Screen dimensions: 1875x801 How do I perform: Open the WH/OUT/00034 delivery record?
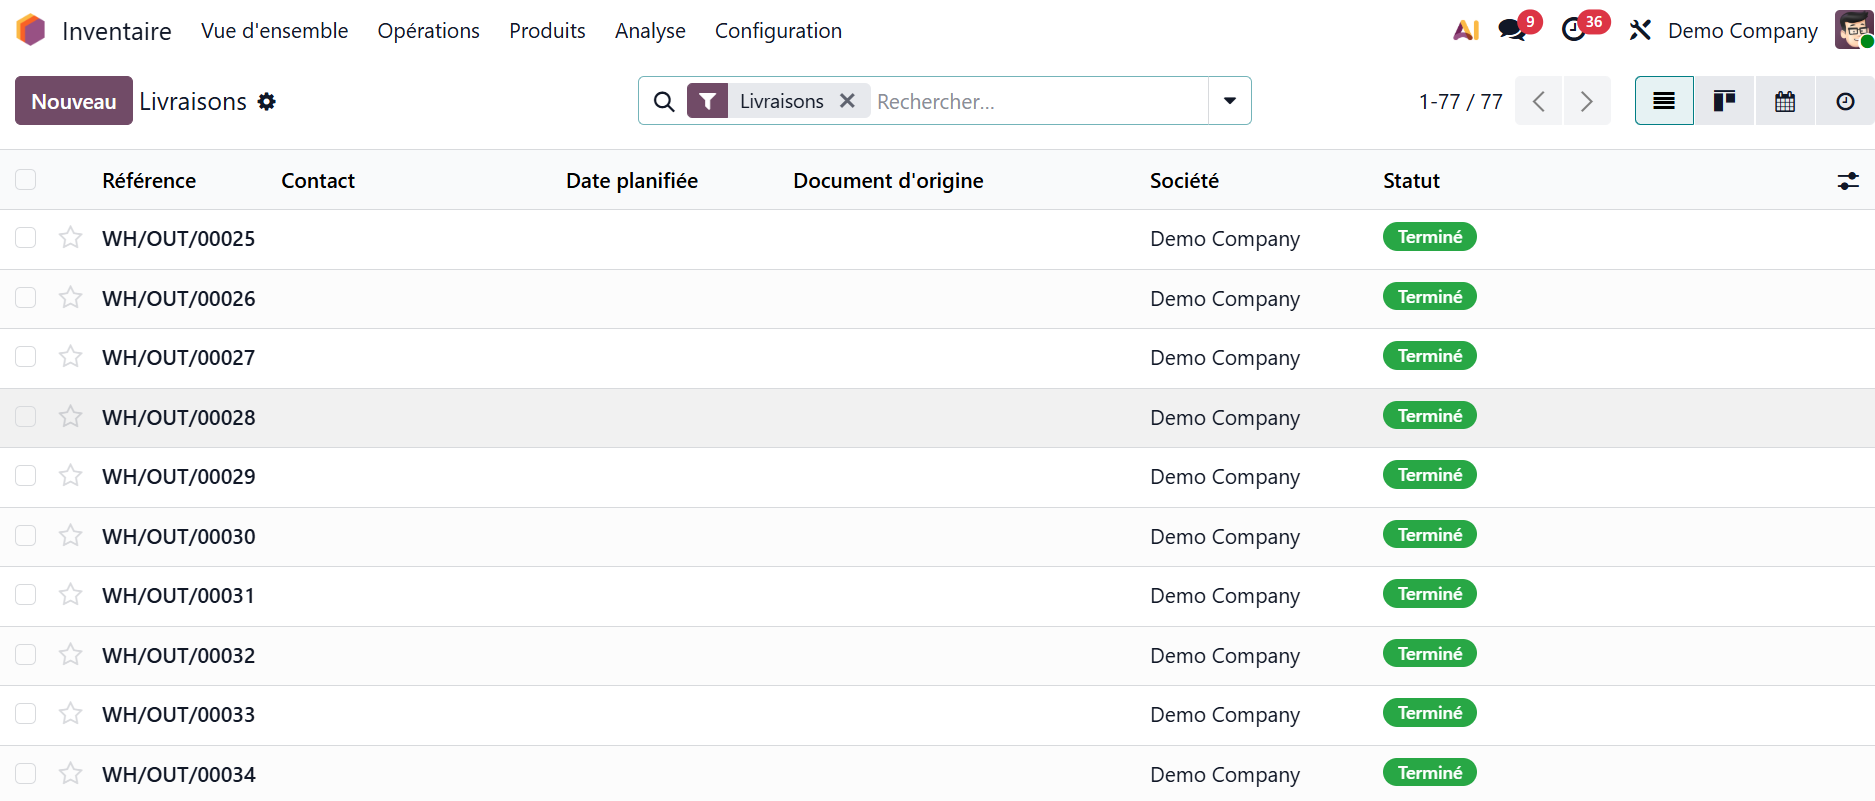tap(179, 774)
